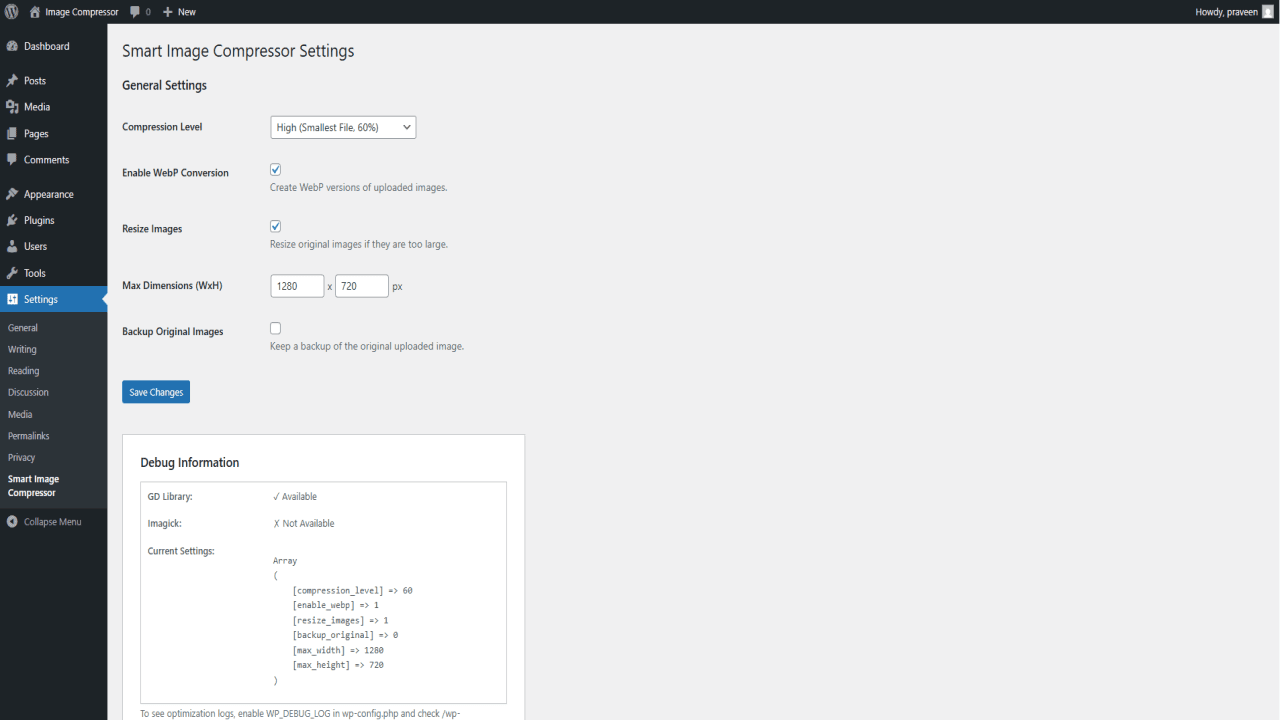Click the Debug Information heading
Image resolution: width=1280 pixels, height=720 pixels.
[190, 463]
